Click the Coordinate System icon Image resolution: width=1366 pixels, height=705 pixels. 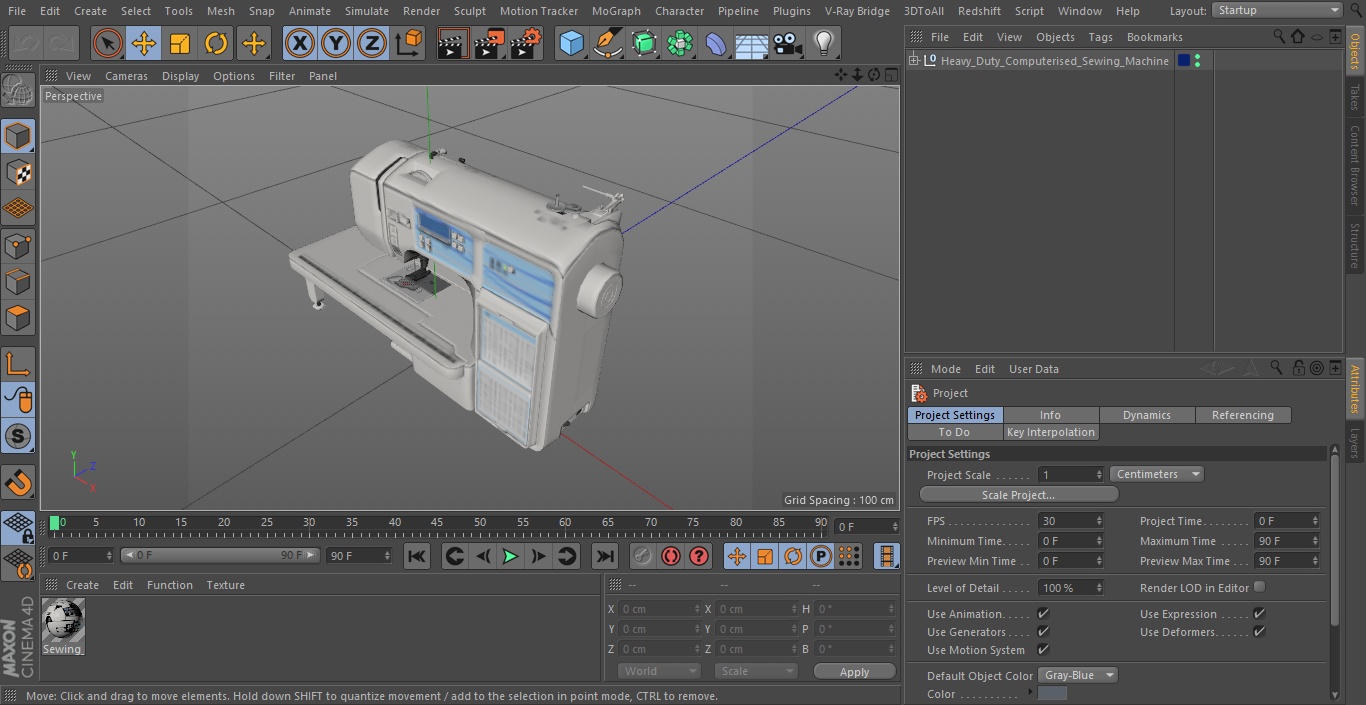[x=409, y=43]
